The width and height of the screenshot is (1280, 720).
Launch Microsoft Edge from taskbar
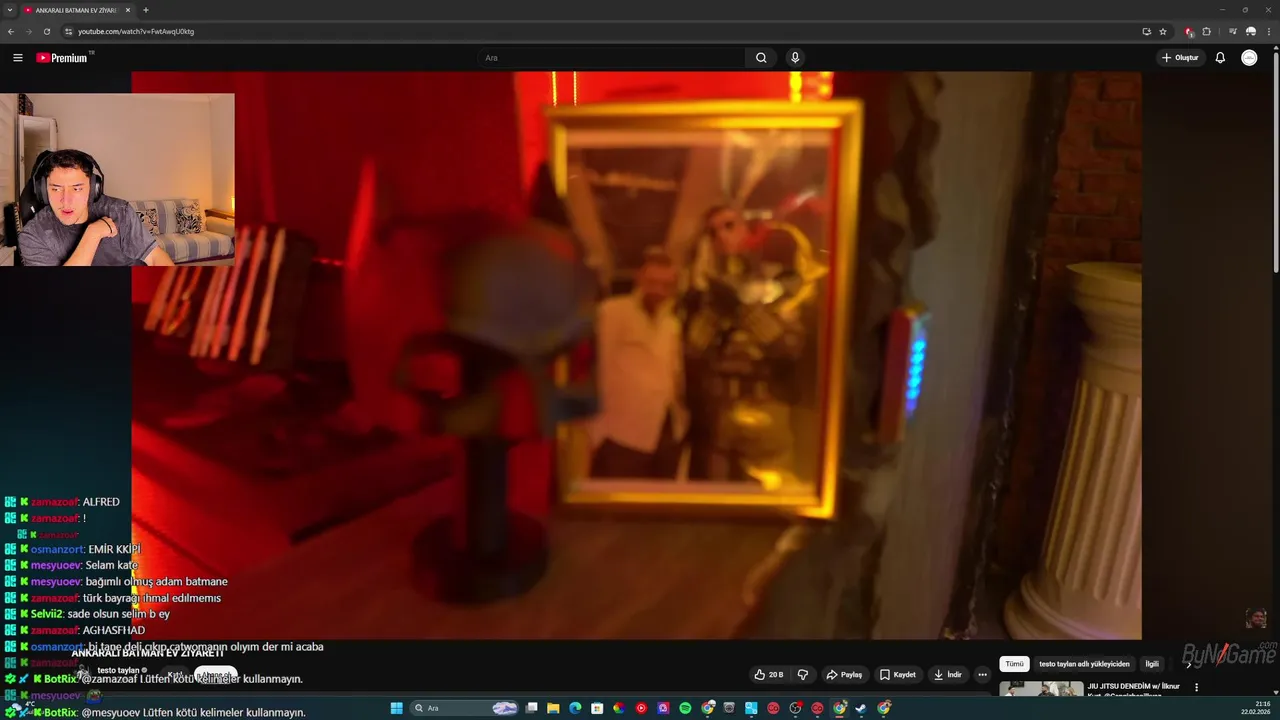[575, 708]
